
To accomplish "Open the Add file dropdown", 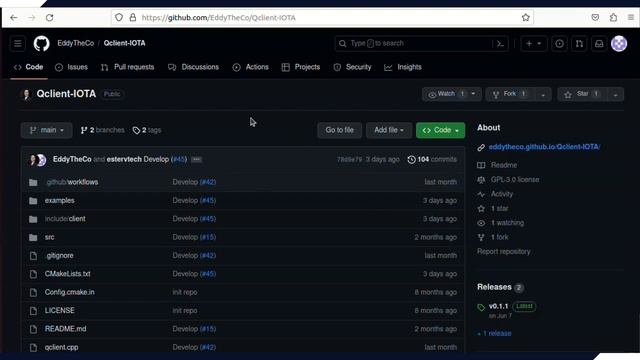I will pyautogui.click(x=389, y=130).
